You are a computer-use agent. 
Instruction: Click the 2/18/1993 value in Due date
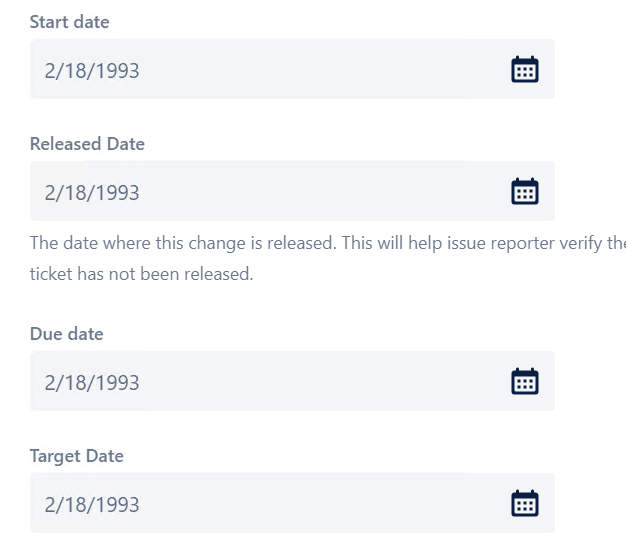(x=92, y=383)
